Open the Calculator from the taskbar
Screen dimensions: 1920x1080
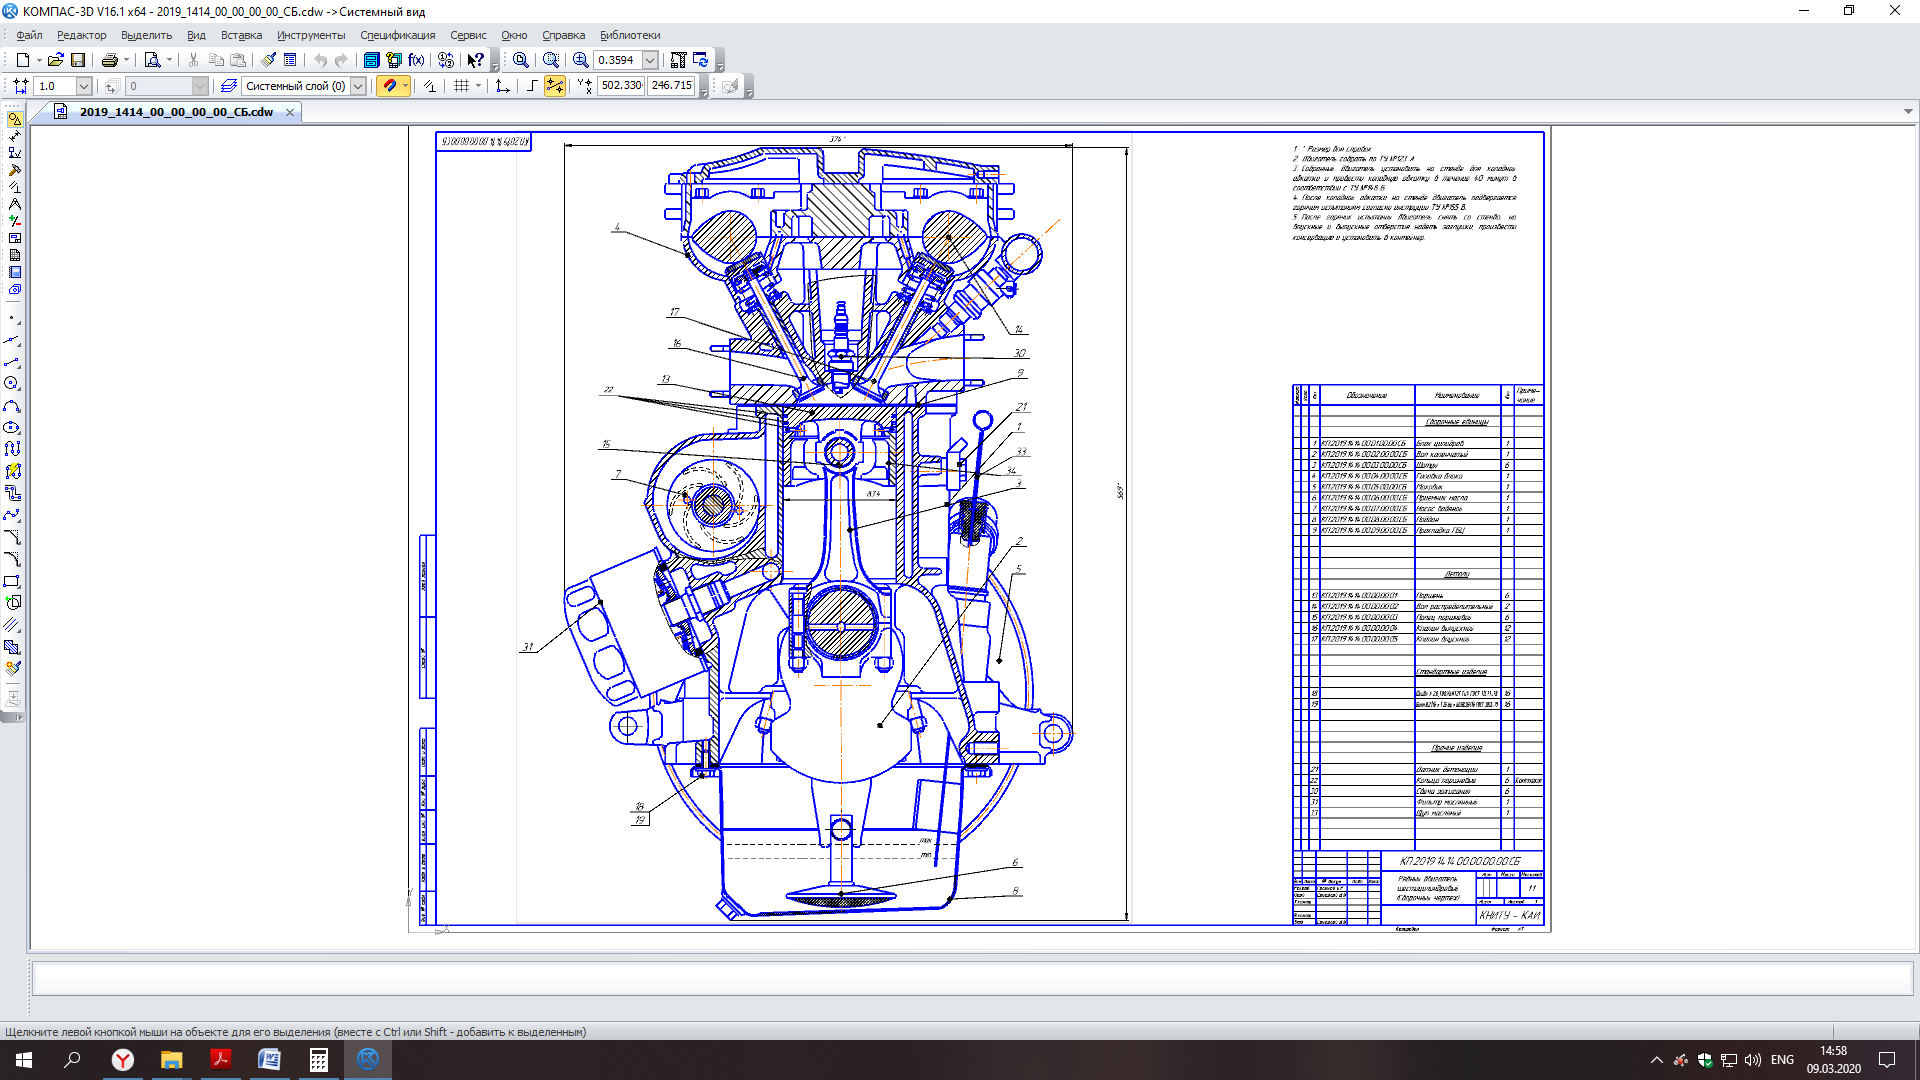pos(318,1060)
